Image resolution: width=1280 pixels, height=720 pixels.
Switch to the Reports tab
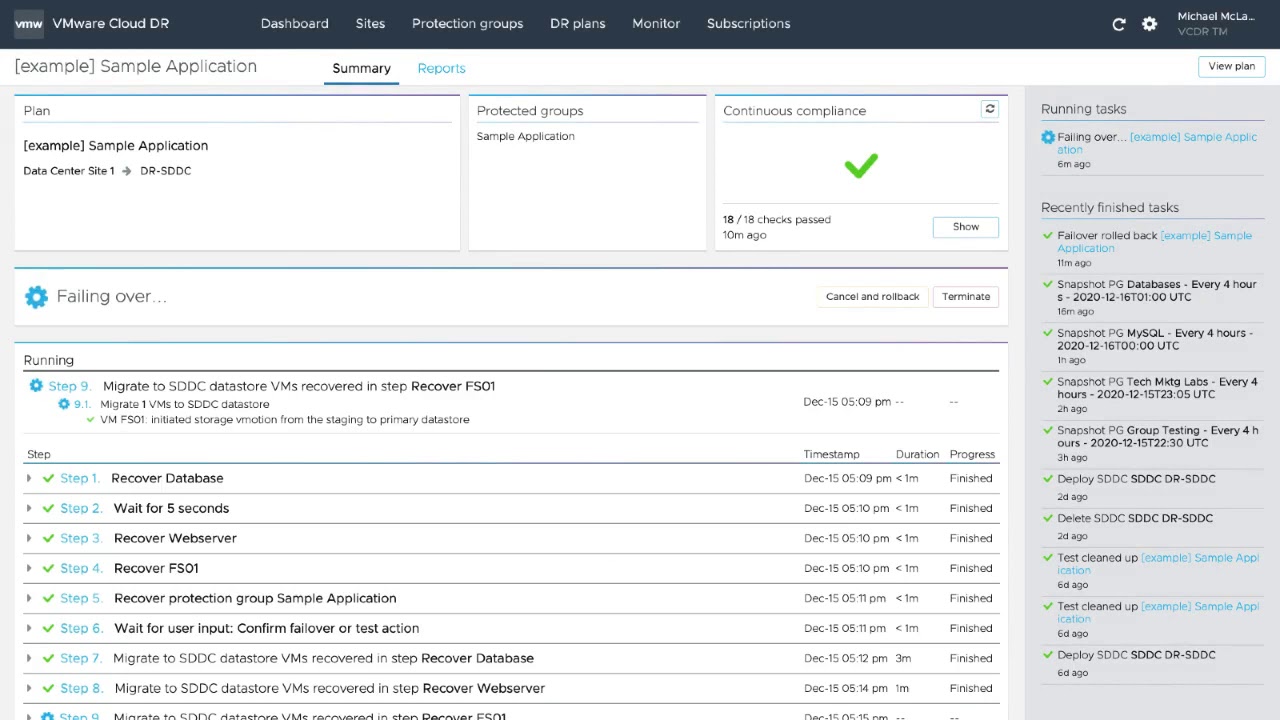coord(441,68)
